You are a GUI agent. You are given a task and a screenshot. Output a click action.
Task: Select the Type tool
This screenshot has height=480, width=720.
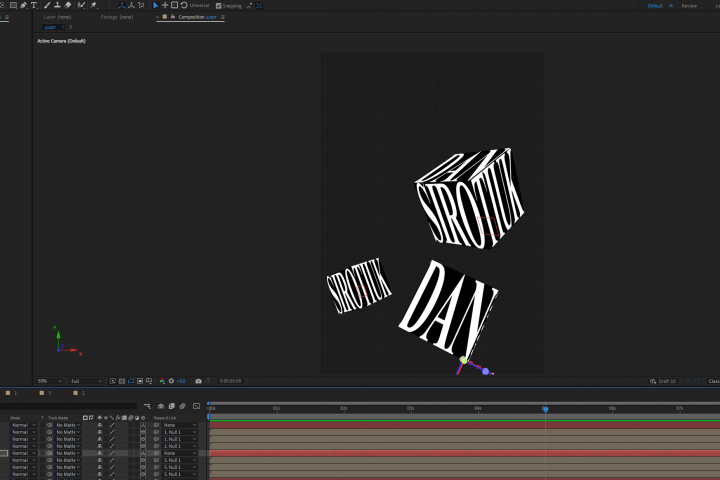coord(34,6)
